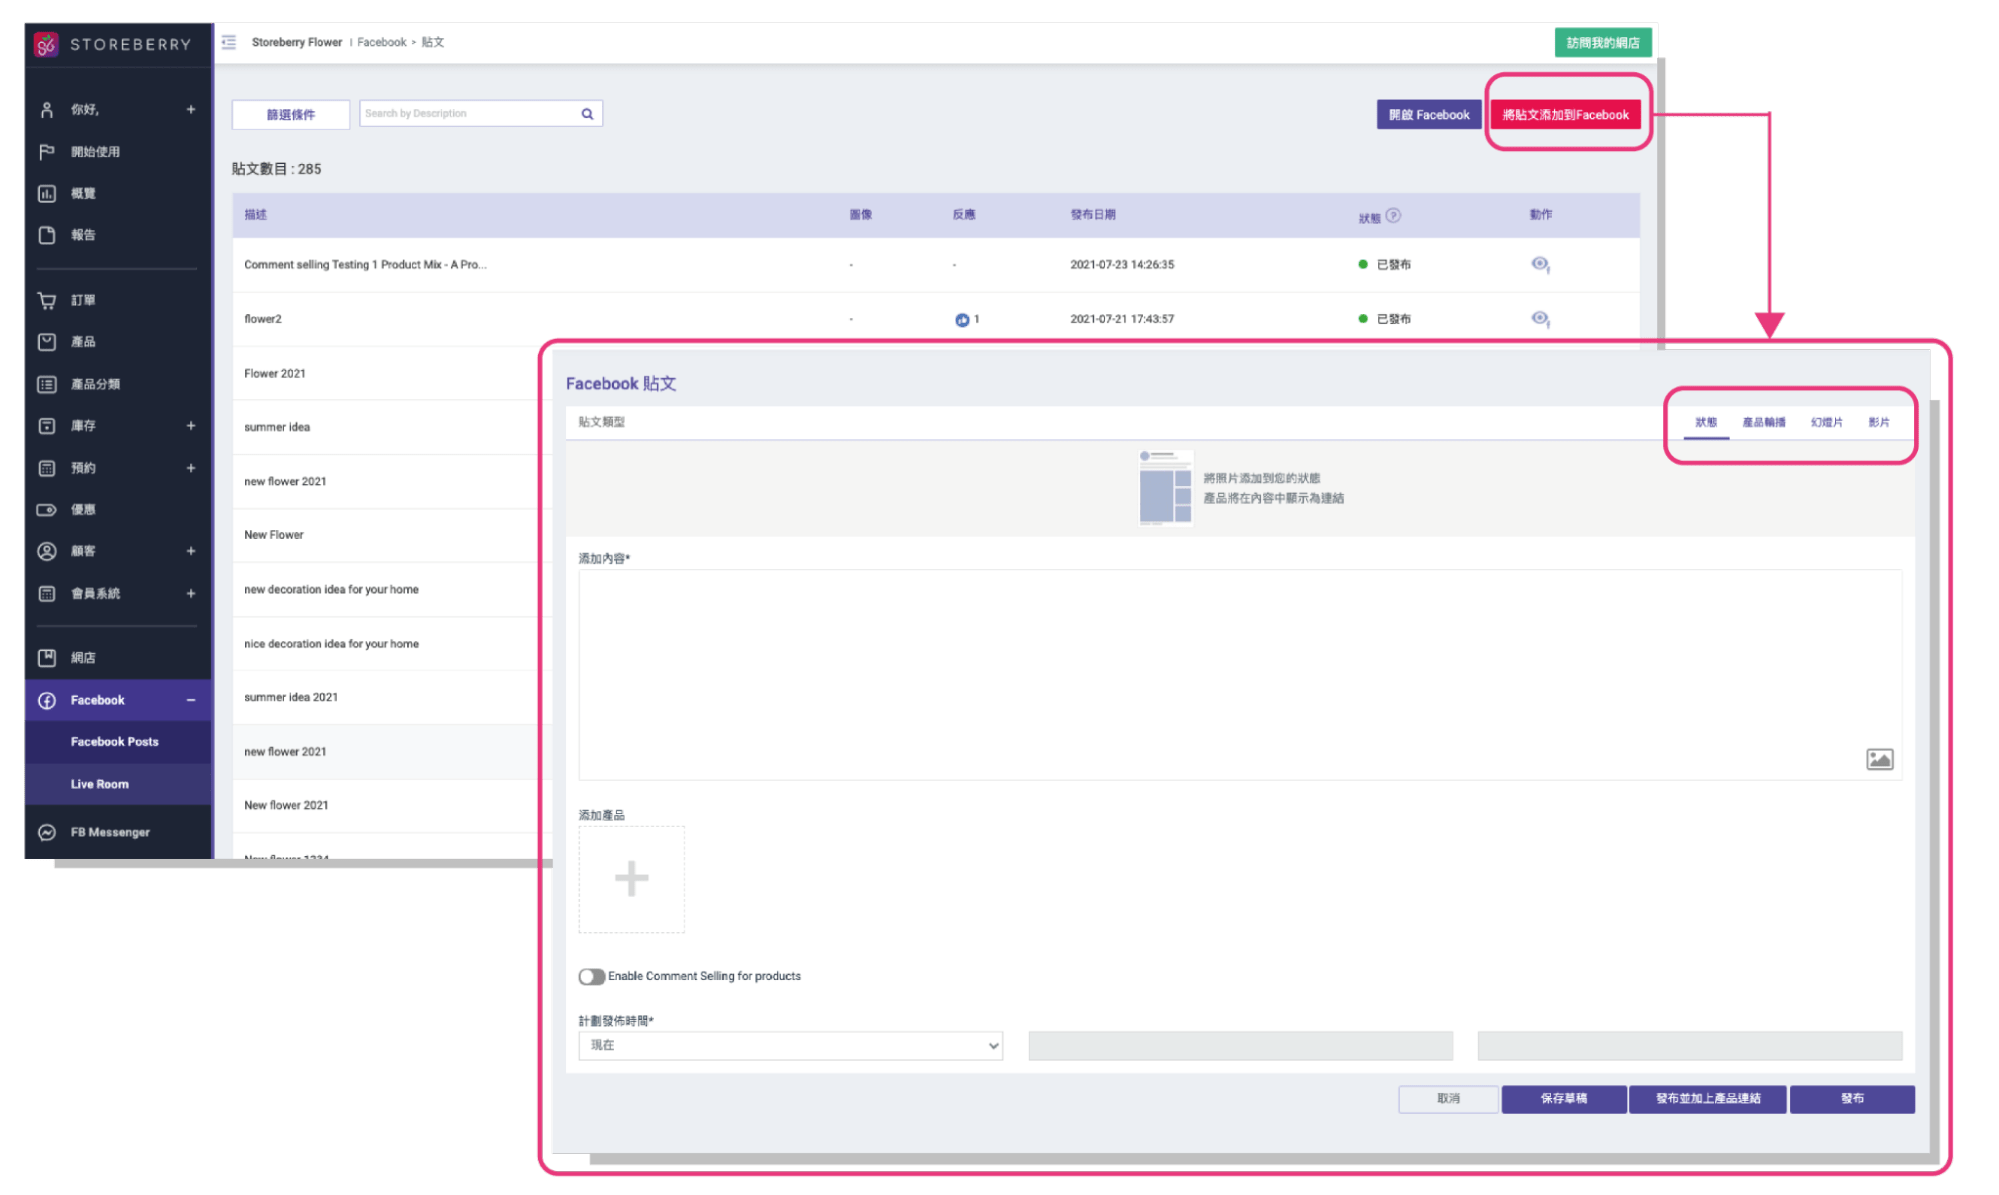The image size is (1999, 1195).
Task: Click the Facebook sidebar icon
Action: pos(46,700)
